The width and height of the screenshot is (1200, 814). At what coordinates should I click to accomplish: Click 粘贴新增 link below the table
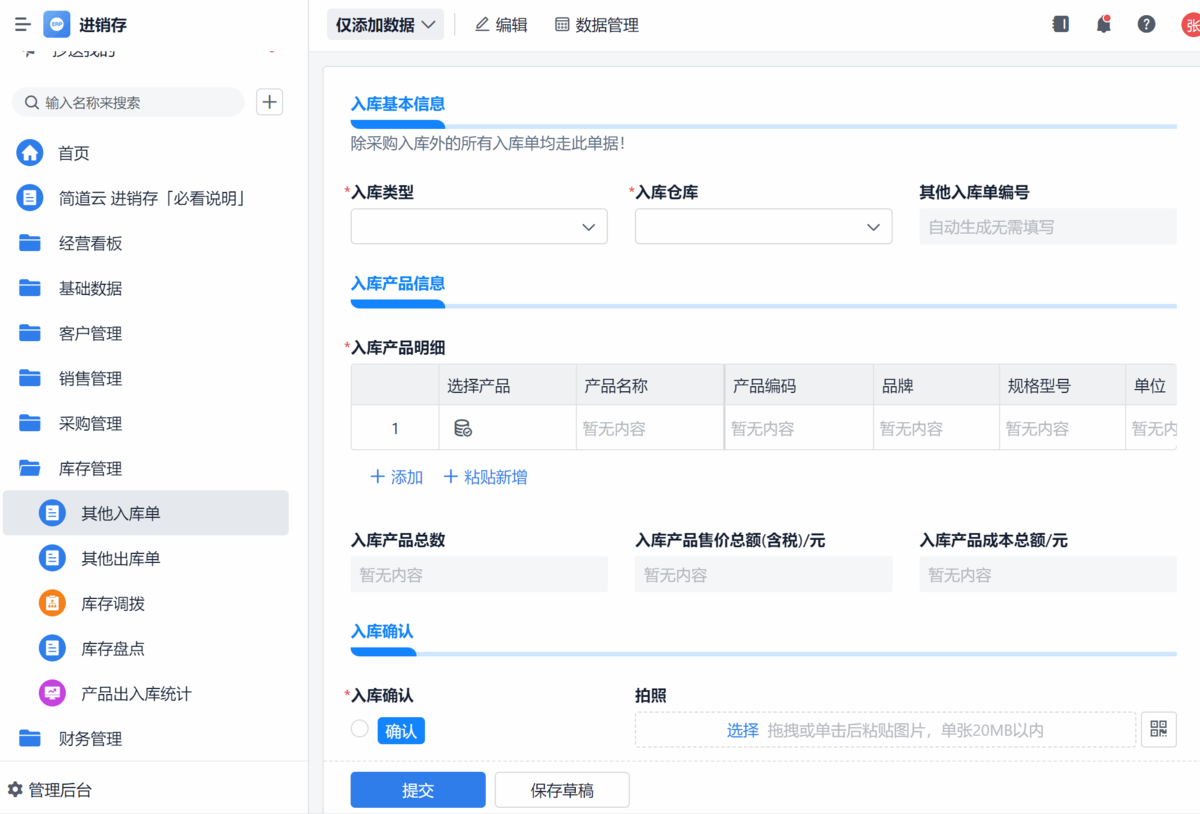[x=485, y=477]
